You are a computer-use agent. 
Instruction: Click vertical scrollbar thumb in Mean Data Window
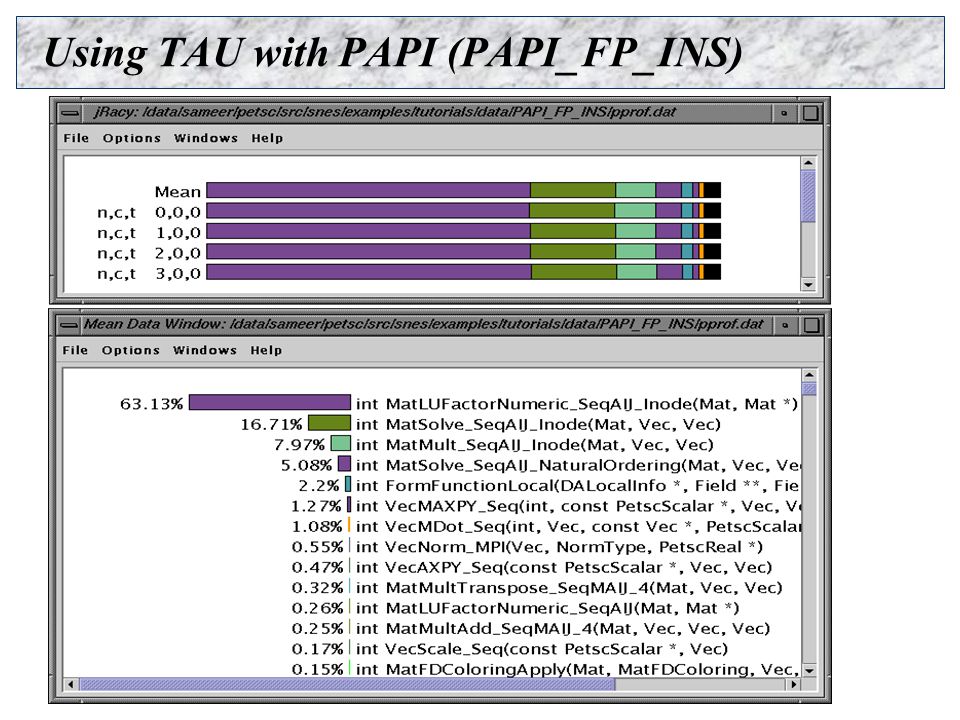coord(809,389)
